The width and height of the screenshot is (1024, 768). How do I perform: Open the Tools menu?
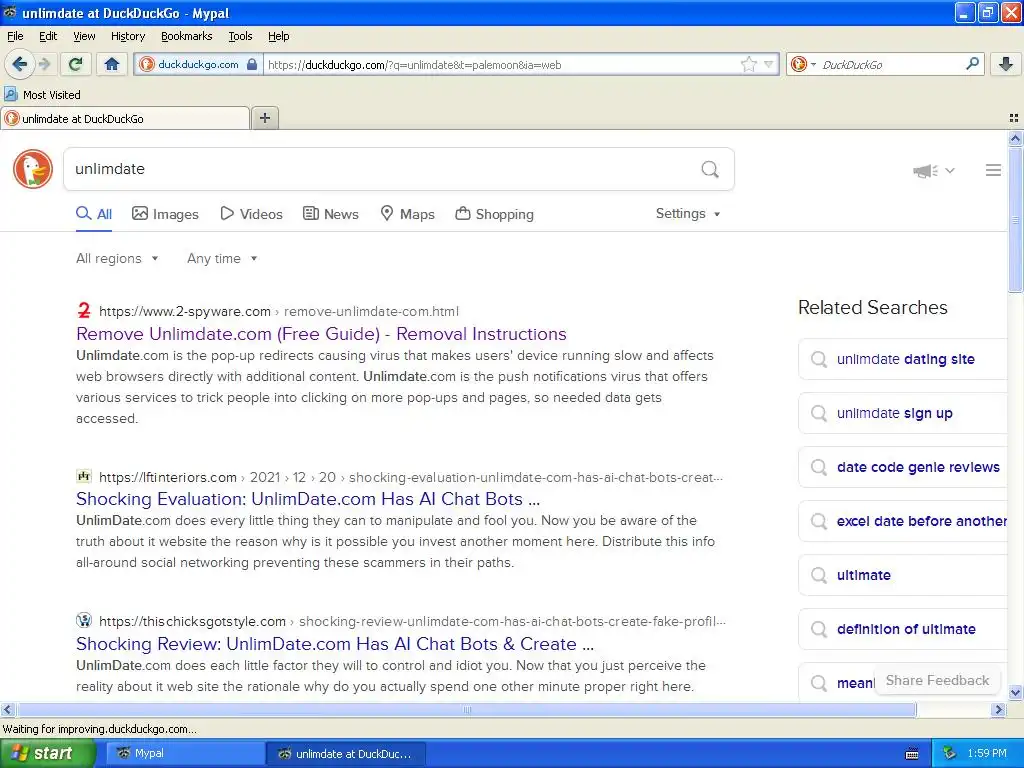tap(240, 36)
